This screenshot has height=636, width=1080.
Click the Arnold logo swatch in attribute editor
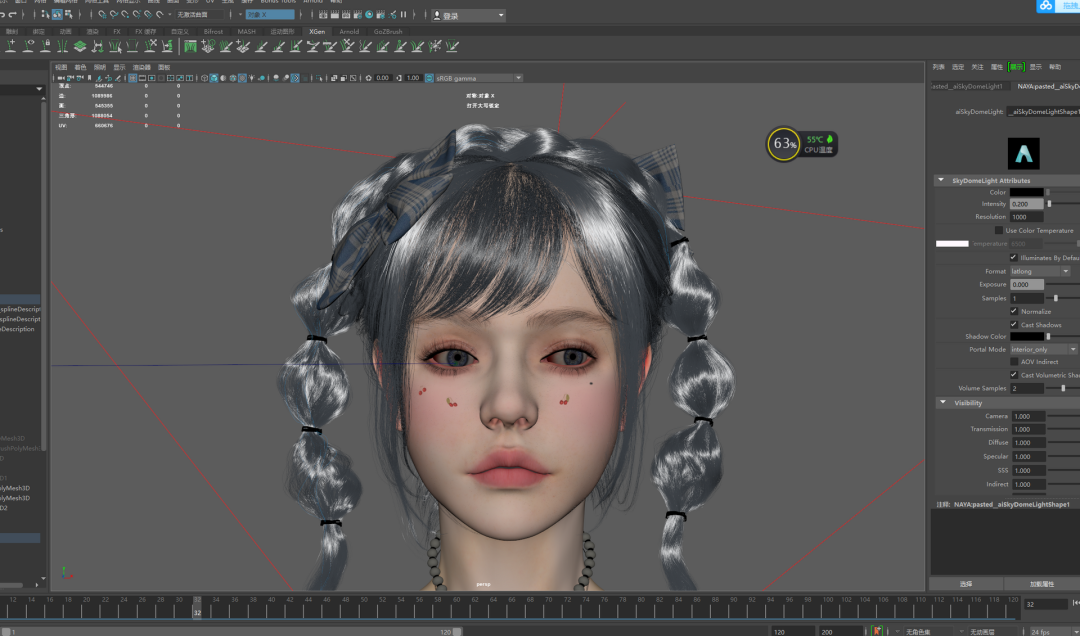(x=1024, y=154)
